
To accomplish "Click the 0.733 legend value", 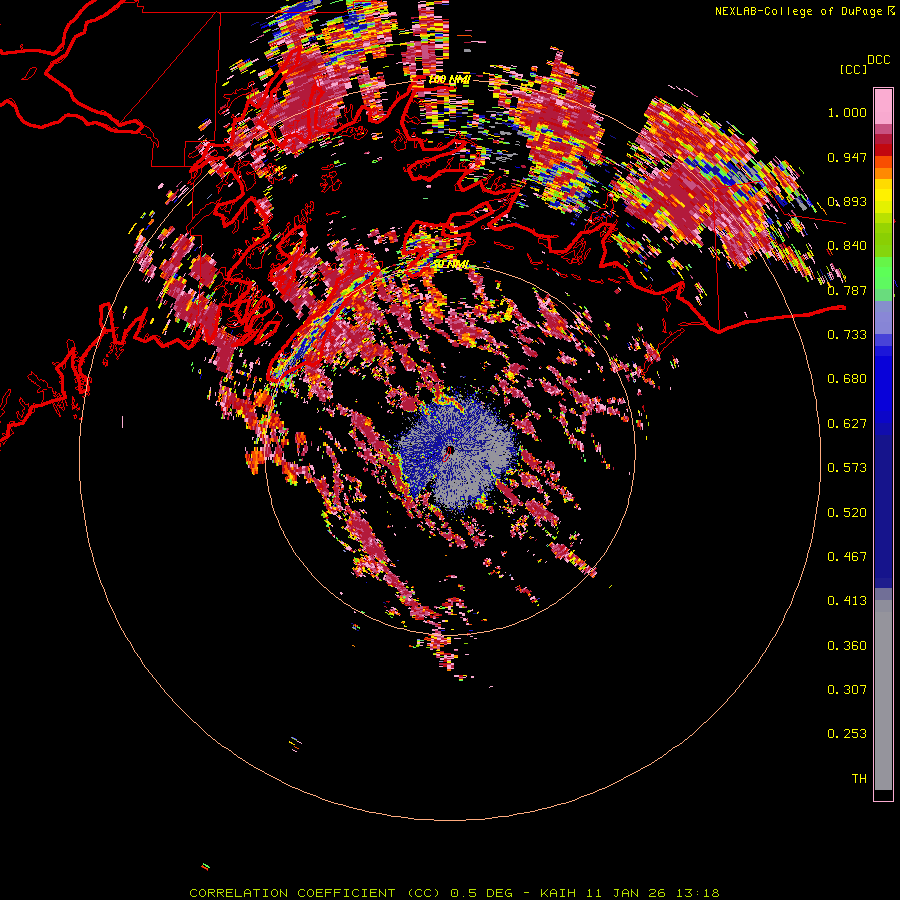I will pos(847,335).
